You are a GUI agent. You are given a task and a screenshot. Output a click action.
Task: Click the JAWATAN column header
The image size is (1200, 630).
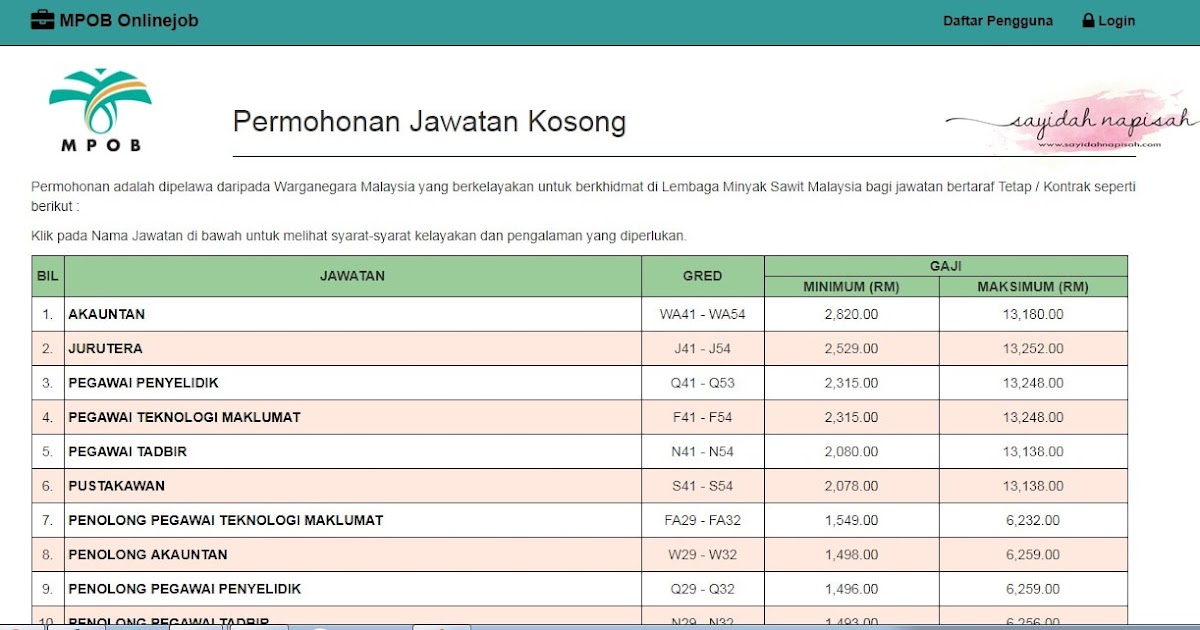coord(352,276)
